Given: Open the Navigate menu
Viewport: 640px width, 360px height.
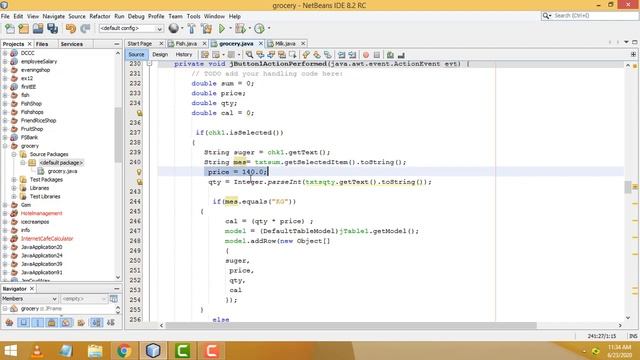Looking at the screenshot, I should click(x=53, y=16).
